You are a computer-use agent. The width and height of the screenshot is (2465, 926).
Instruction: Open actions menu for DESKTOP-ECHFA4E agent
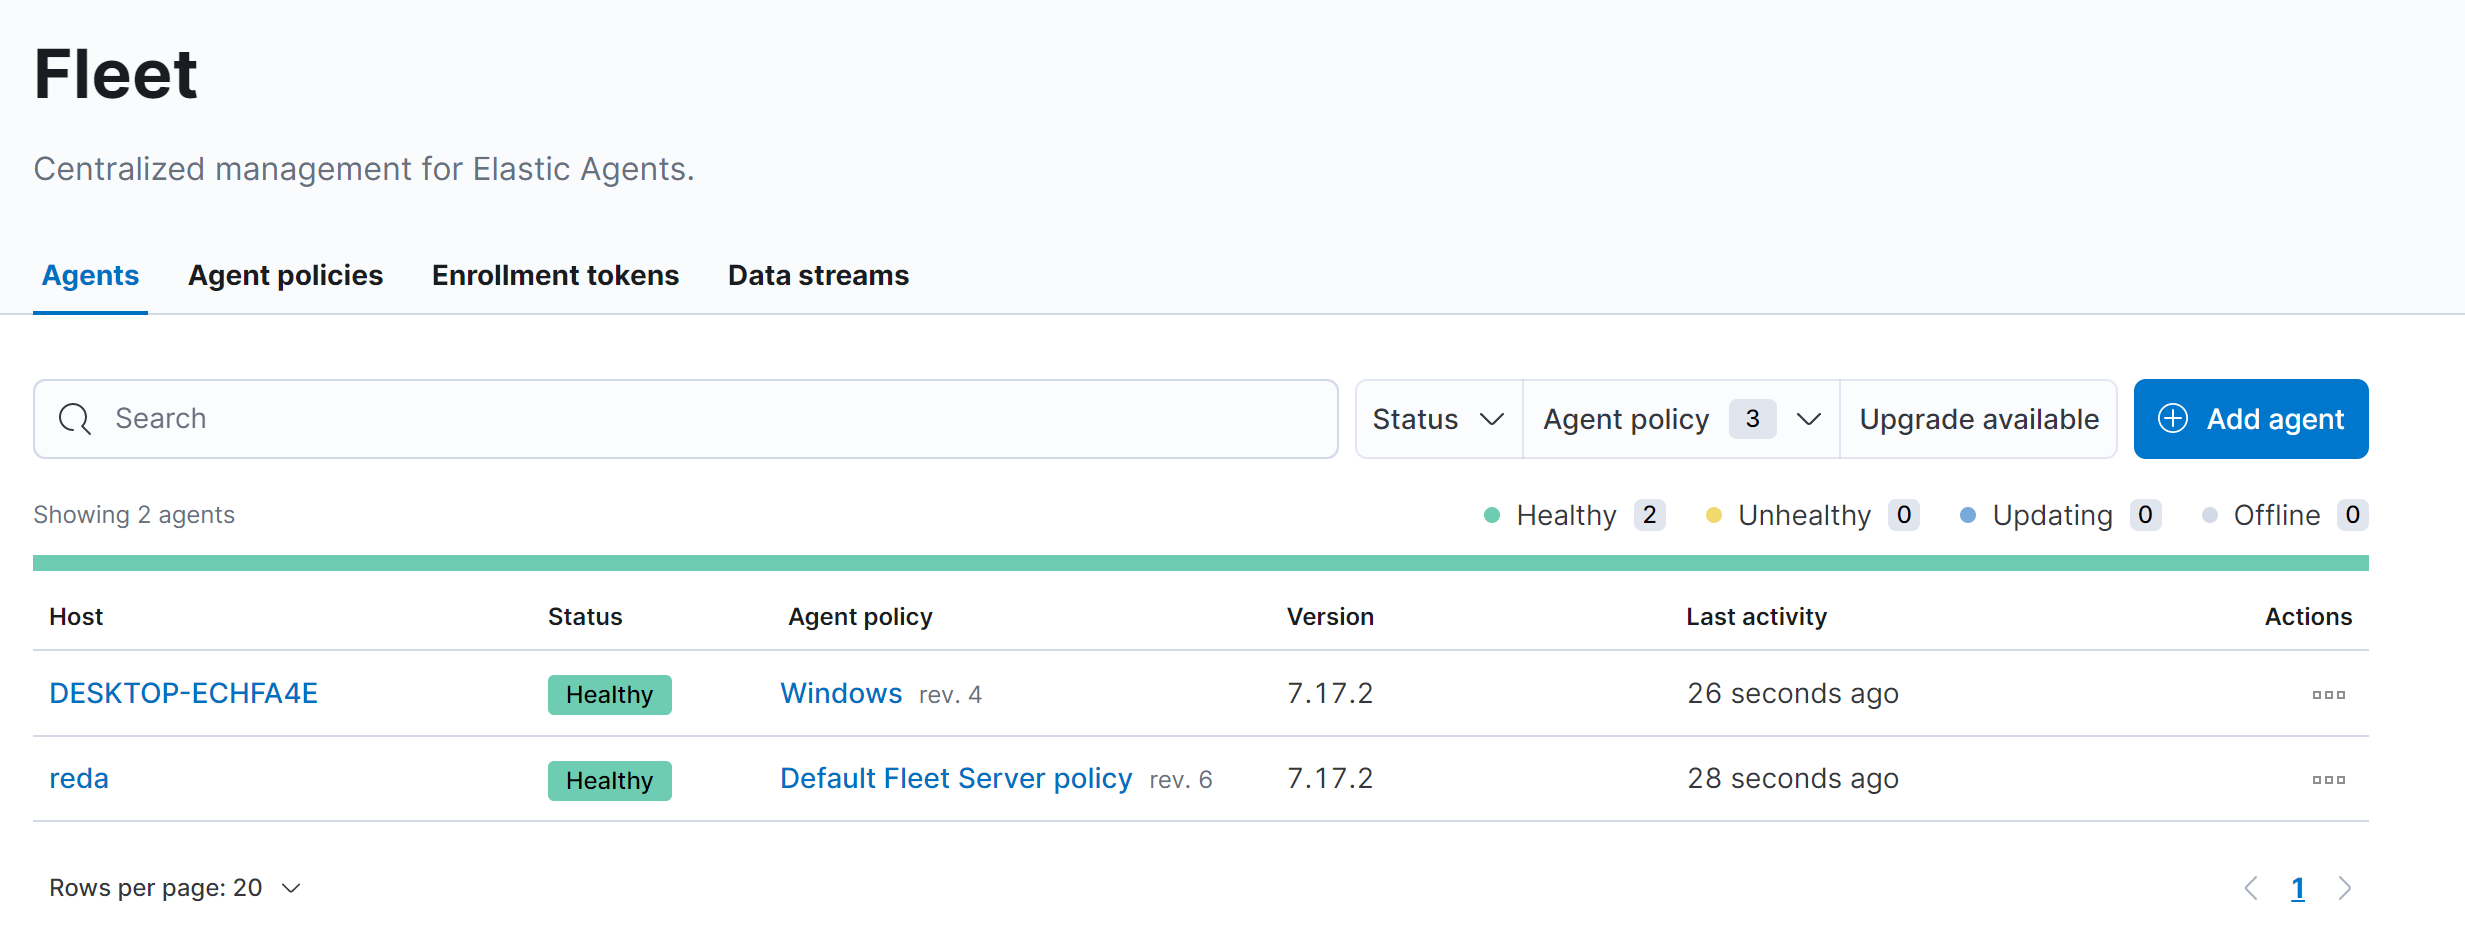coord(2328,695)
